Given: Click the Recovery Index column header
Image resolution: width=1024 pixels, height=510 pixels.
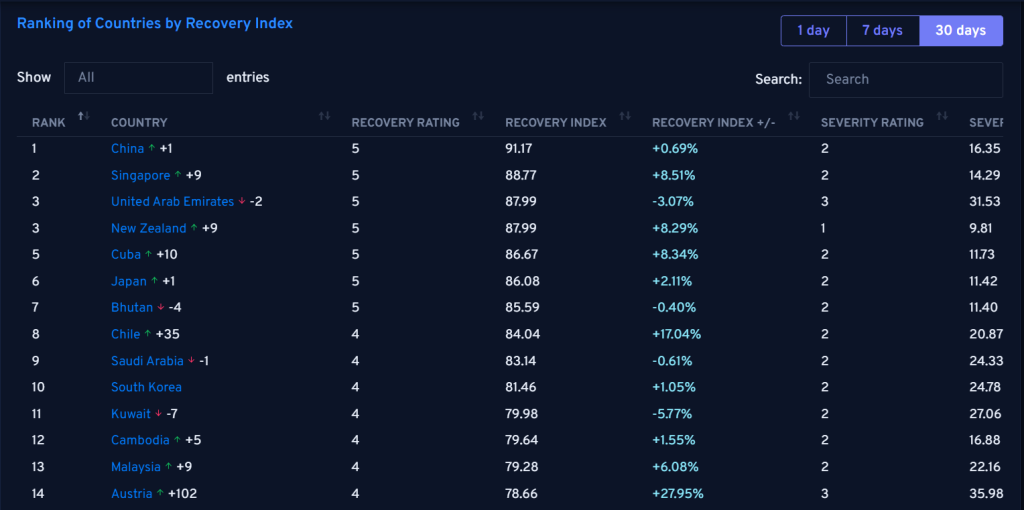Looking at the screenshot, I should point(556,123).
